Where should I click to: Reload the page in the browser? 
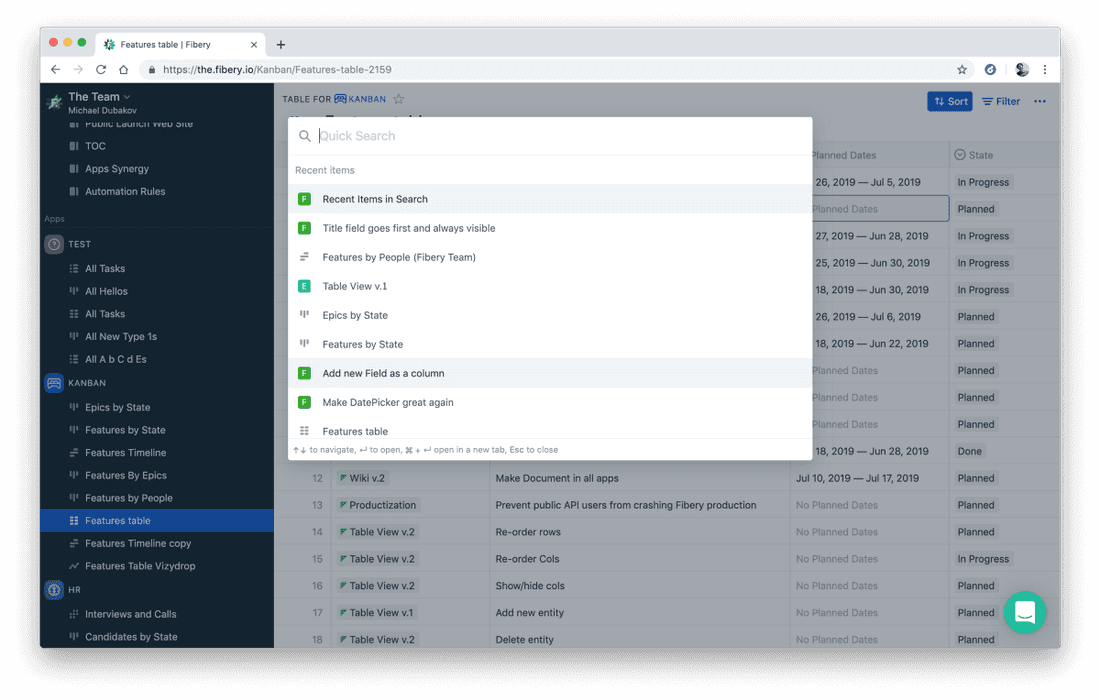pos(101,70)
